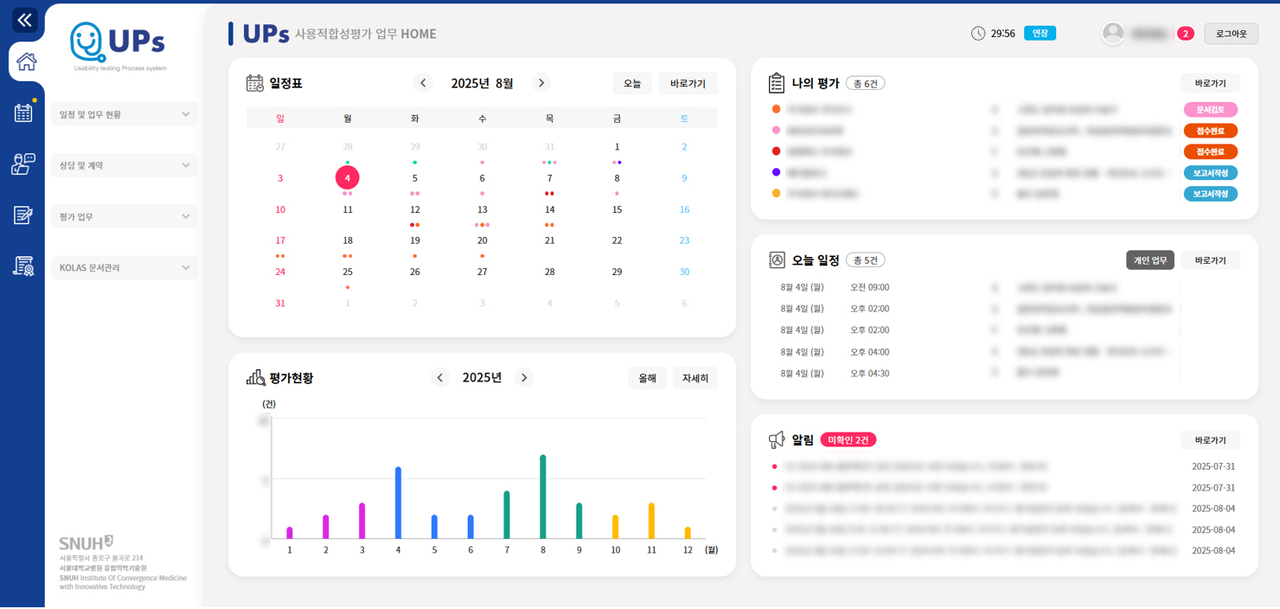Open the calendar schedule sidebar icon
The width and height of the screenshot is (1280, 609).
pos(23,112)
